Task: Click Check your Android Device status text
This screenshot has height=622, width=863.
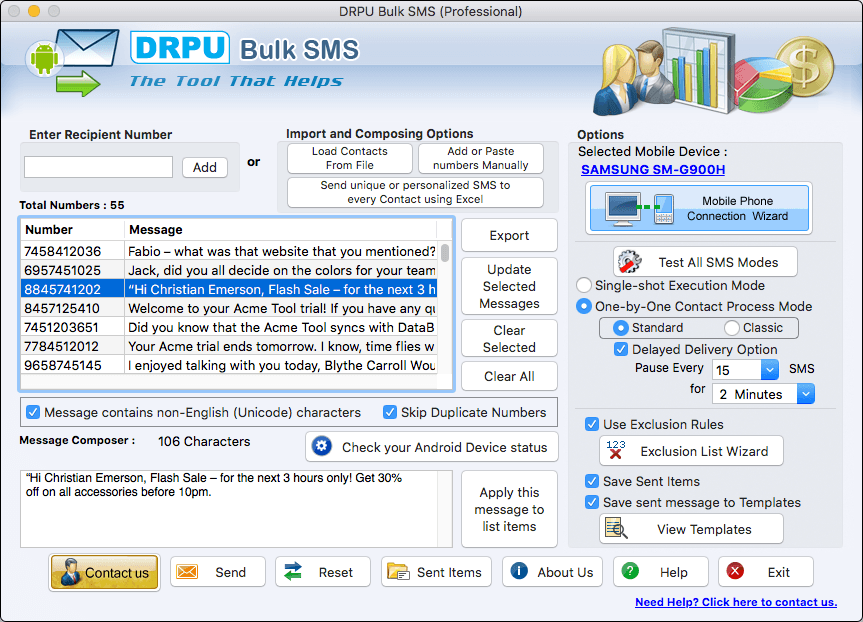Action: (x=445, y=447)
